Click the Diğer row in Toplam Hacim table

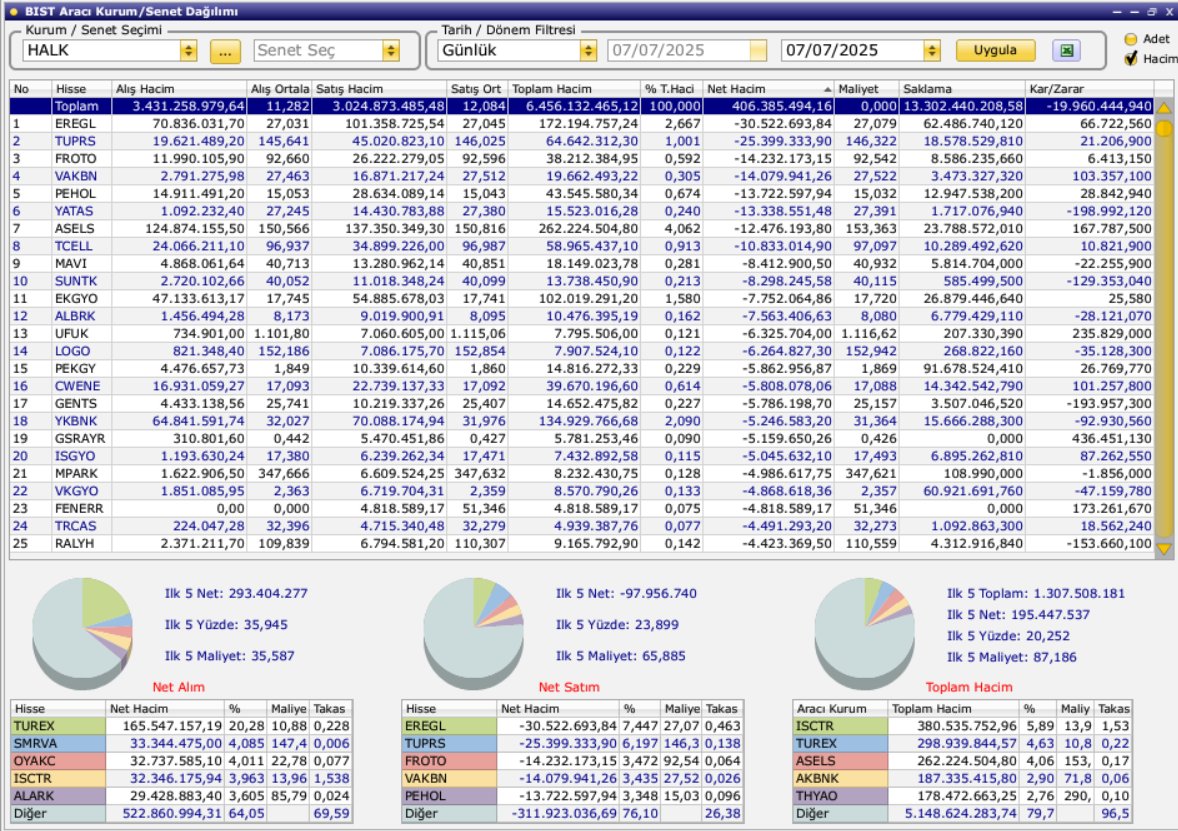[x=962, y=814]
